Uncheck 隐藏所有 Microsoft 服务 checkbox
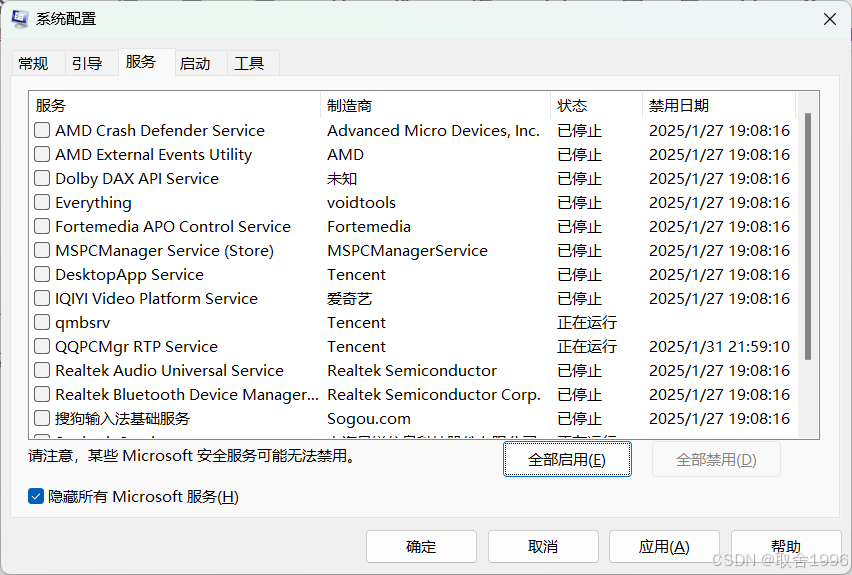 tap(36, 496)
